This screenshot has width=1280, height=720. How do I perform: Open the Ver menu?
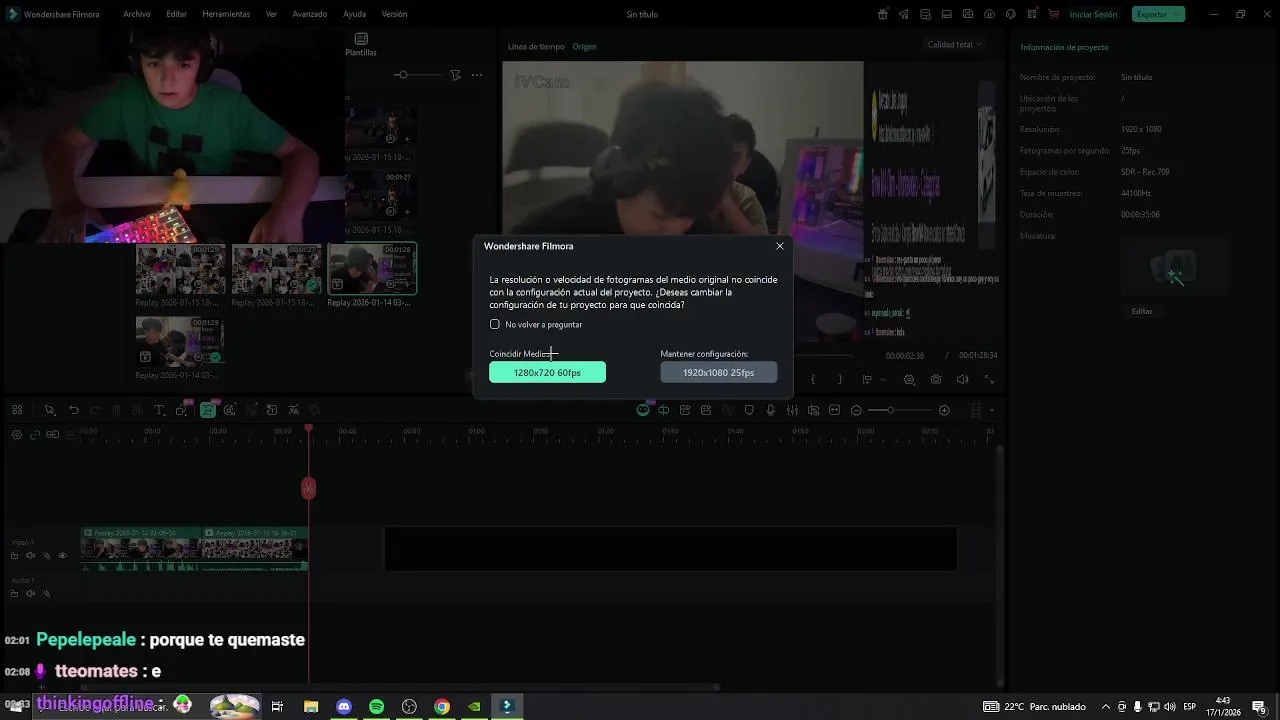pos(271,14)
